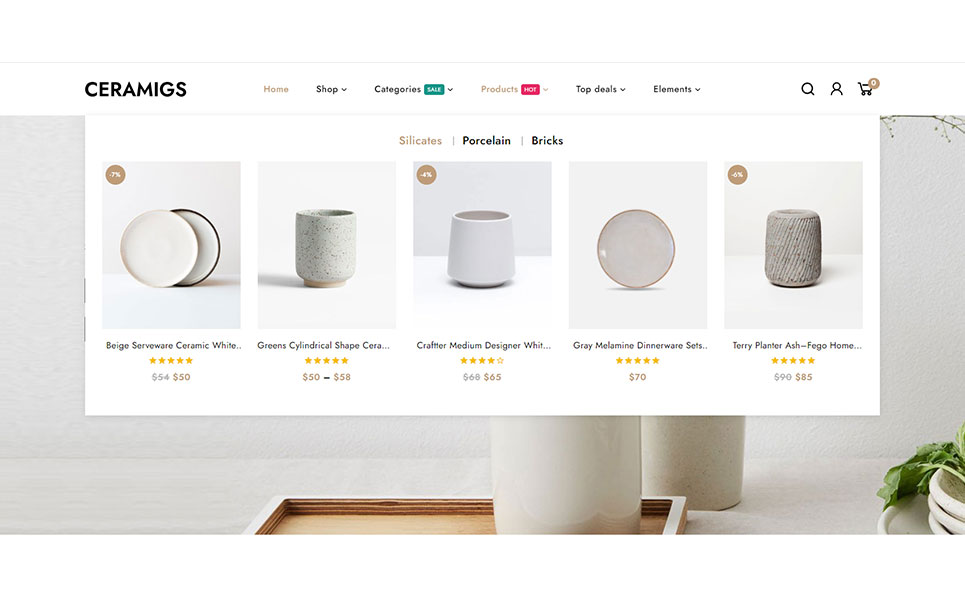
Task: Go to the Home menu item
Action: click(x=276, y=89)
